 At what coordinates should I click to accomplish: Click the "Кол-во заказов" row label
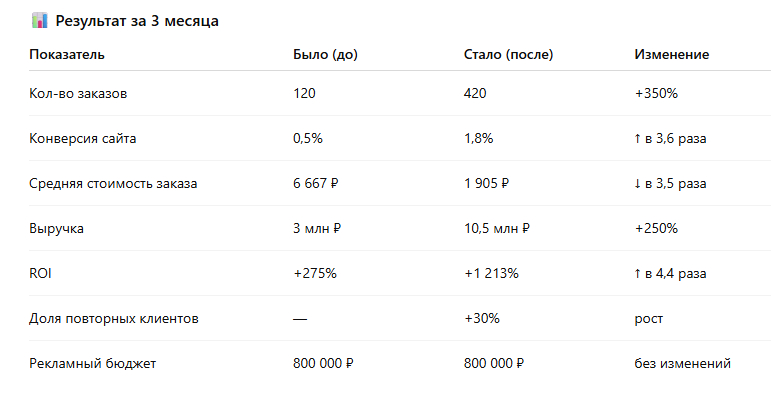pos(79,93)
